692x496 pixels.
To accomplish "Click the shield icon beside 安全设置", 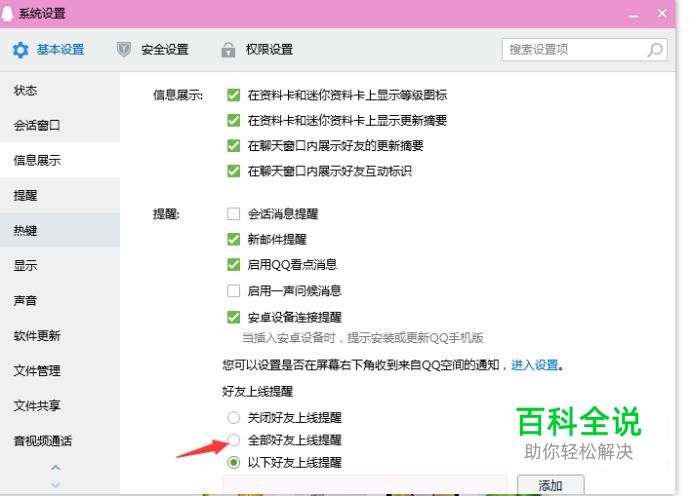I will (x=124, y=49).
